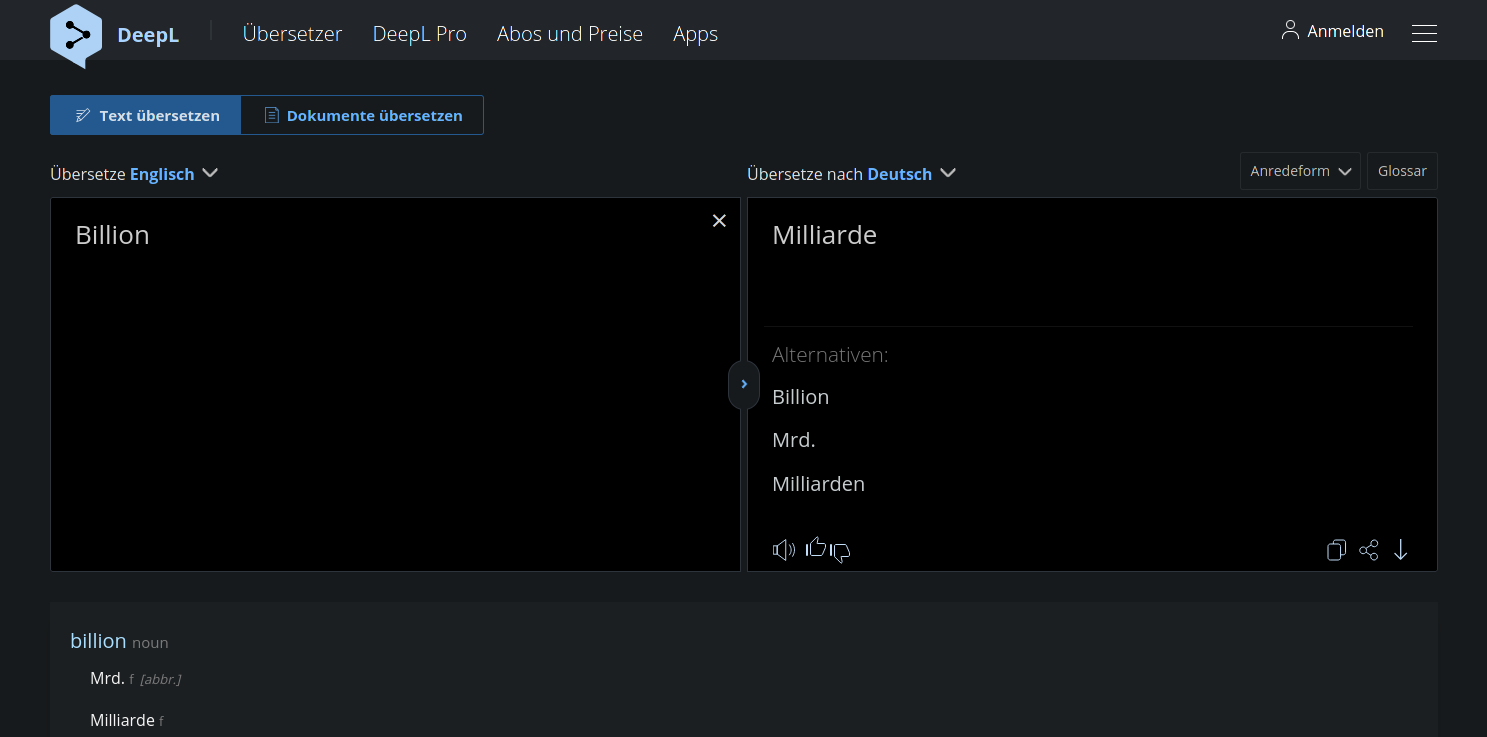Expand the Anredeform dropdown
The height and width of the screenshot is (737, 1487).
coord(1299,170)
